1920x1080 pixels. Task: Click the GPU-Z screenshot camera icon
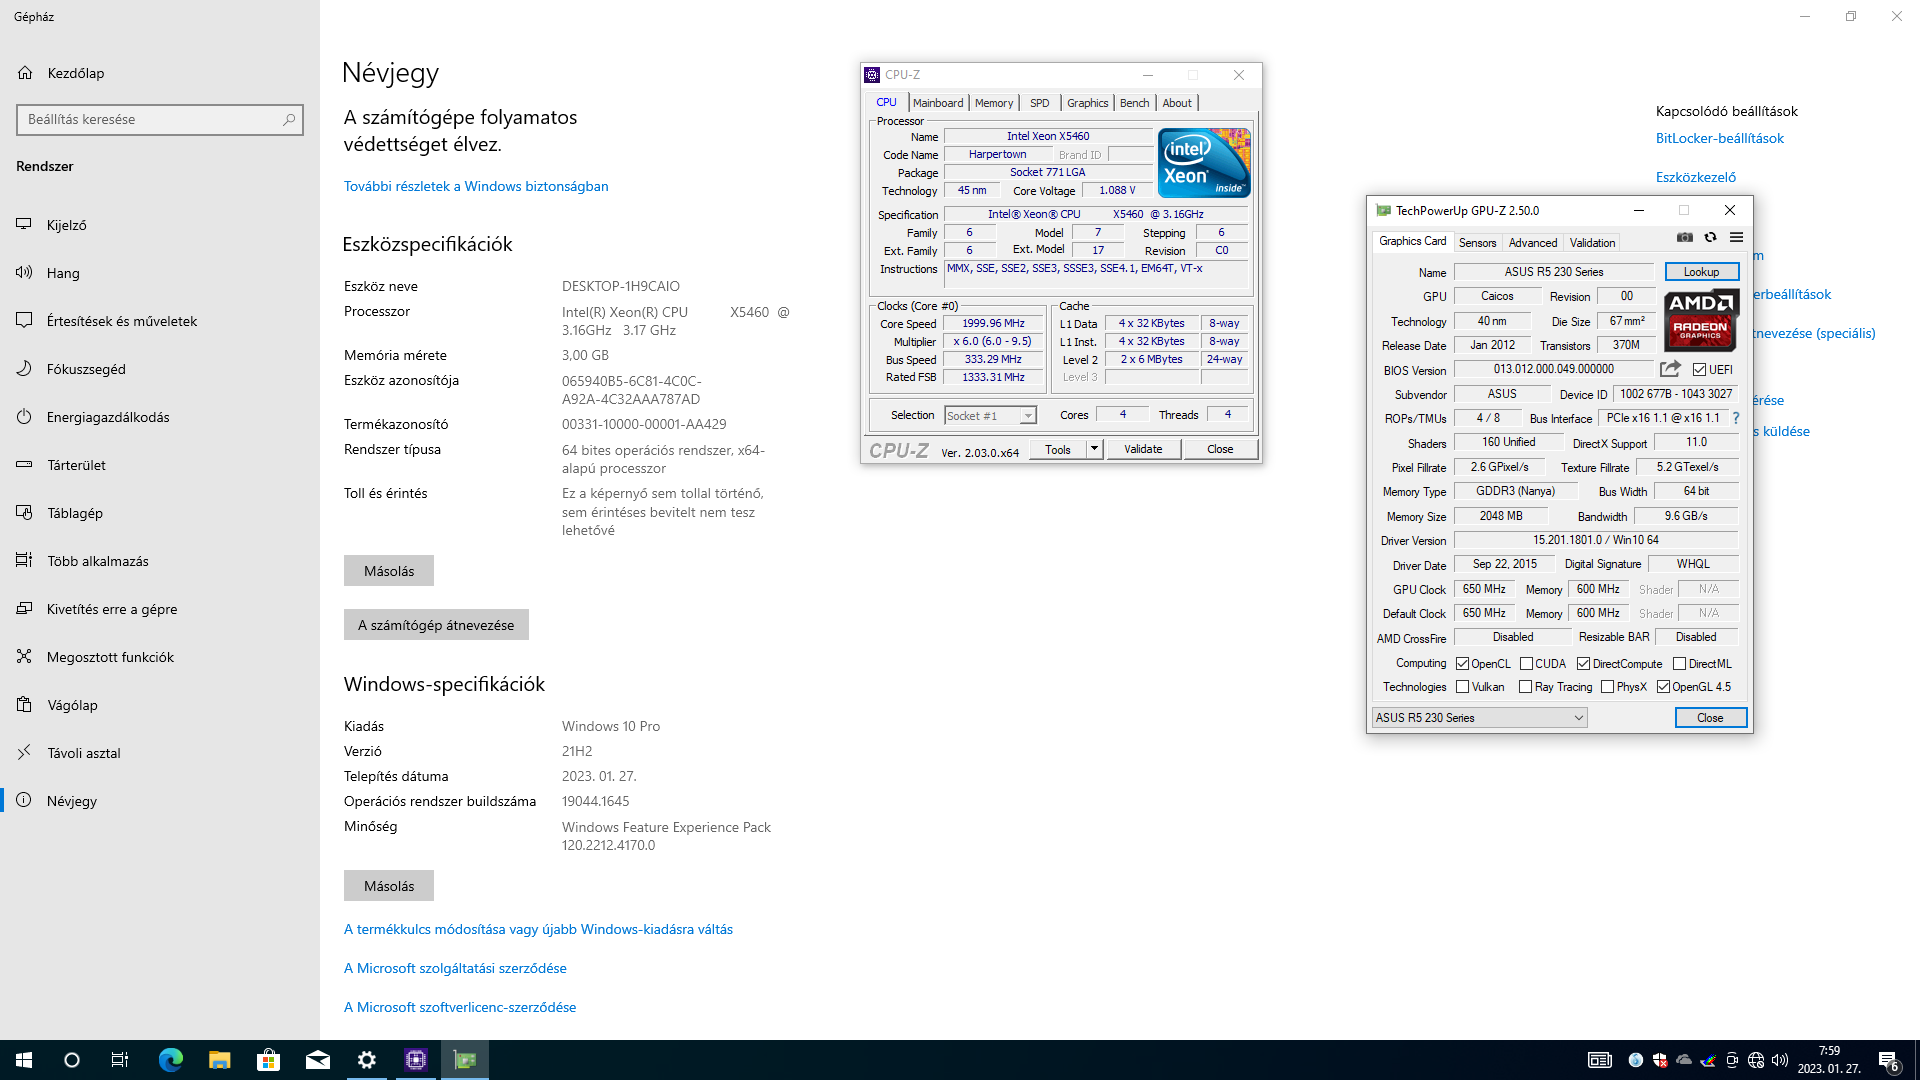[1685, 238]
